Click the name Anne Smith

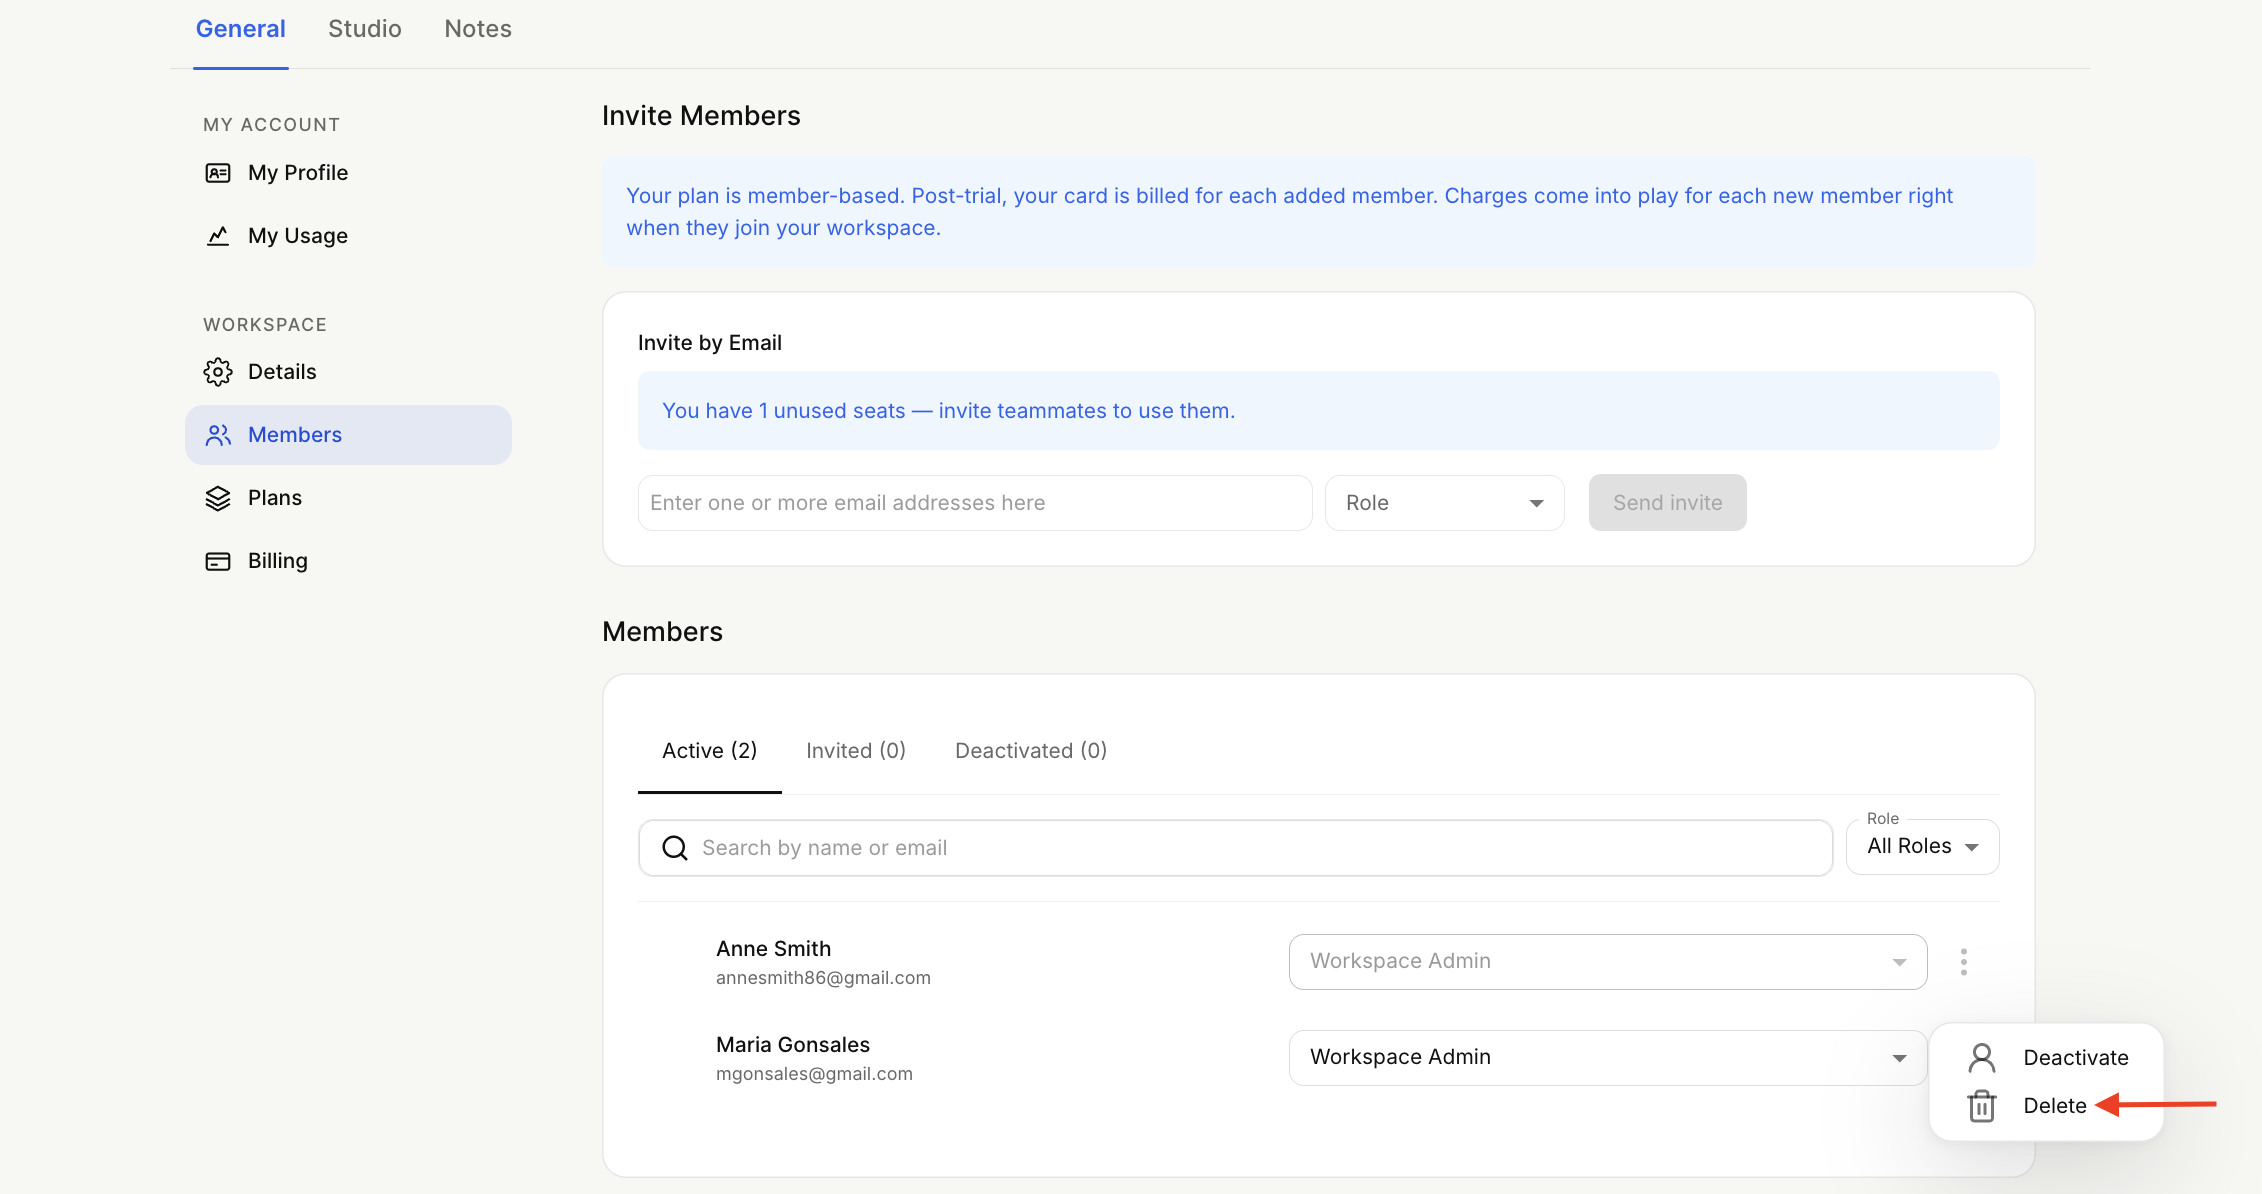click(774, 949)
